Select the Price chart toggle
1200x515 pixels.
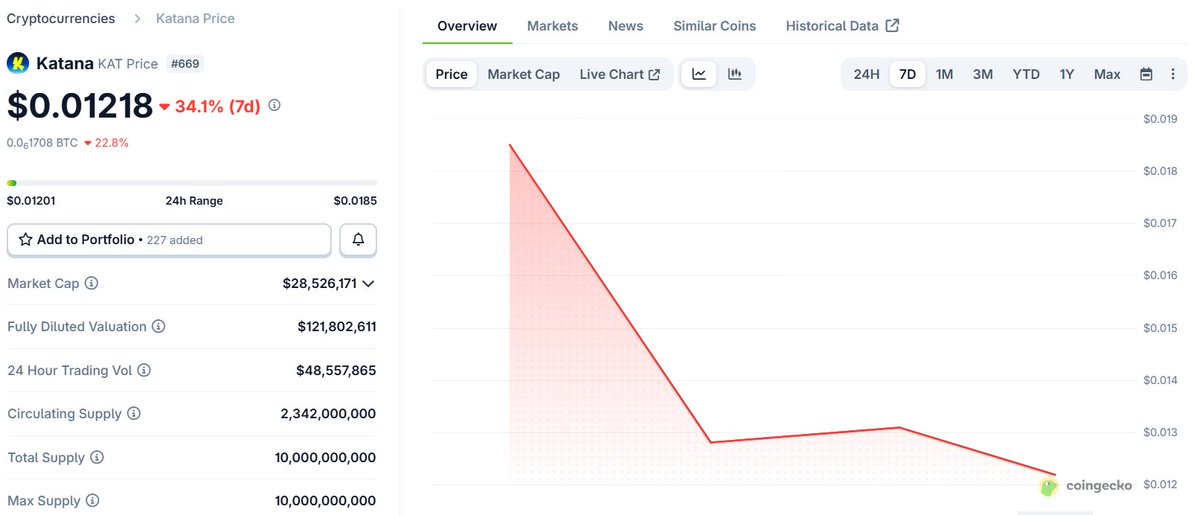pyautogui.click(x=451, y=74)
